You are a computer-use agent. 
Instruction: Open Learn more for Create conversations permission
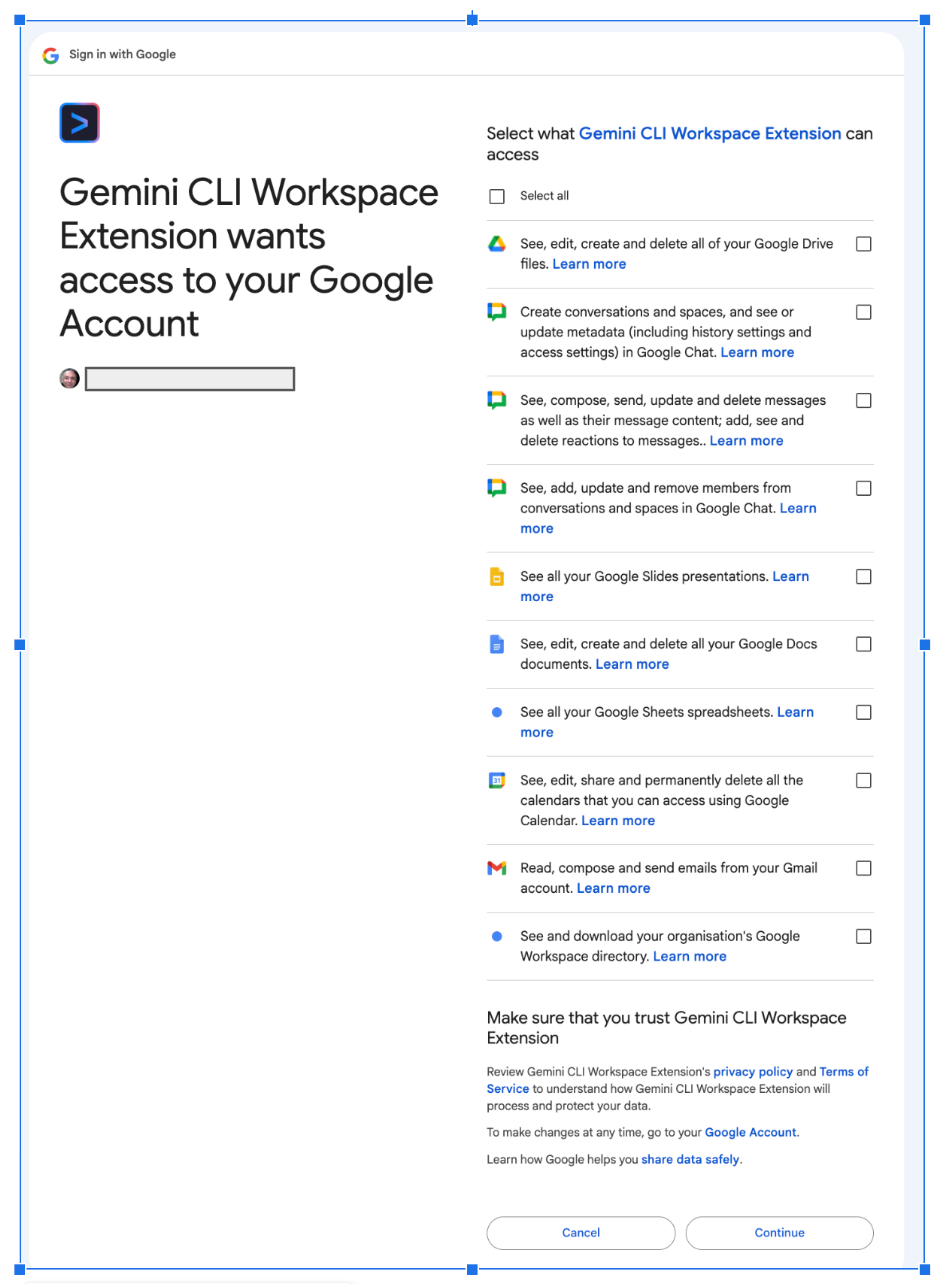pos(757,352)
